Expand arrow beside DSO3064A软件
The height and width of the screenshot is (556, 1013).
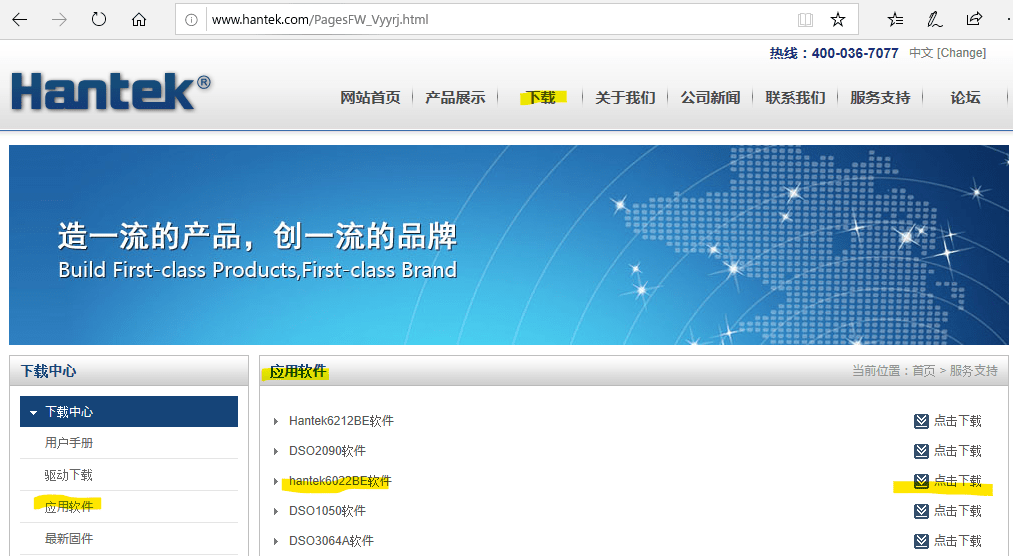coord(276,541)
